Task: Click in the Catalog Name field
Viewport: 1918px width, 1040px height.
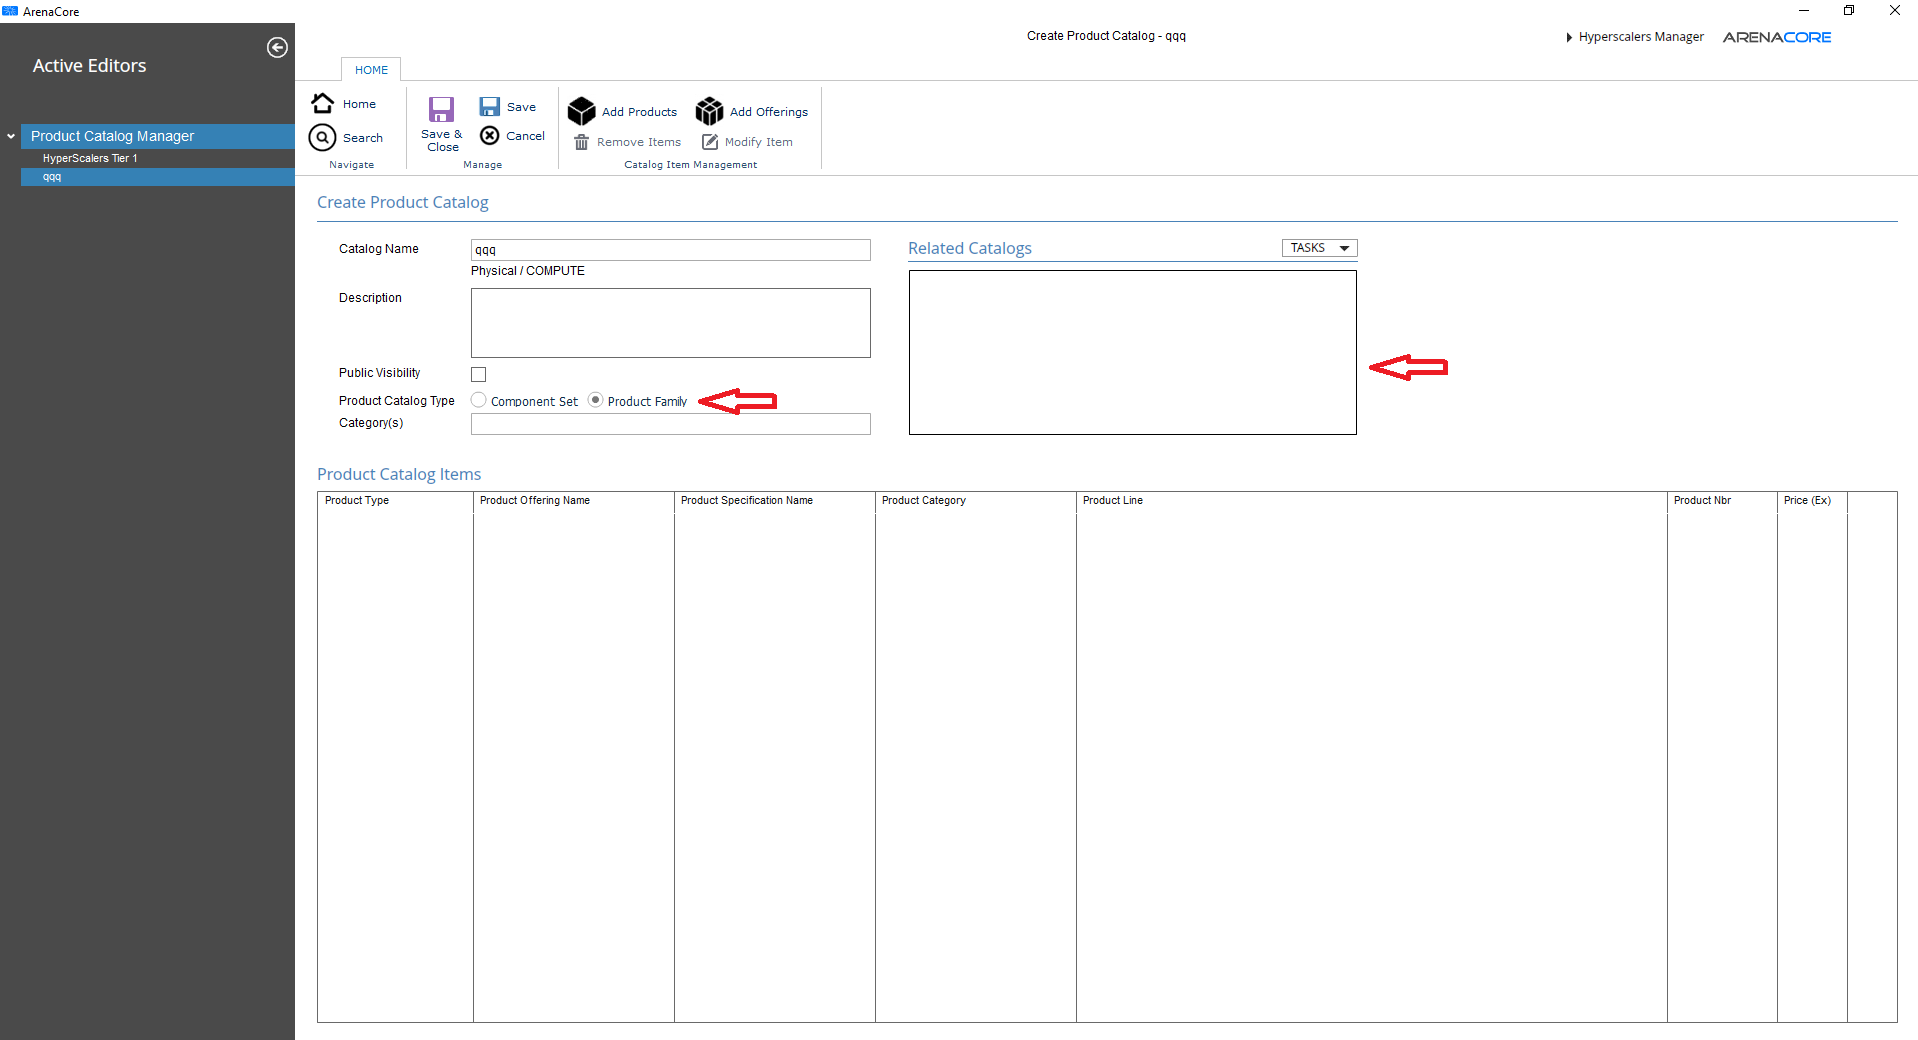Action: pos(670,250)
